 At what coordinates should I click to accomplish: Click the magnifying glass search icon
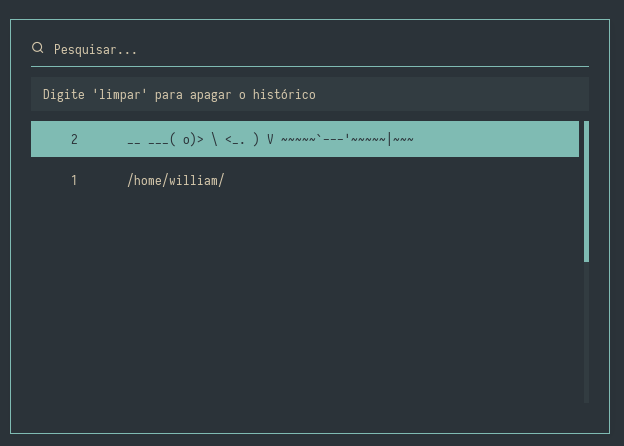tap(38, 48)
